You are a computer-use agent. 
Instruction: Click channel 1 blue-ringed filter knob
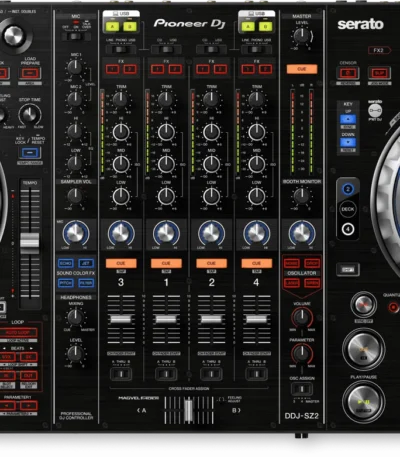pyautogui.click(x=166, y=233)
